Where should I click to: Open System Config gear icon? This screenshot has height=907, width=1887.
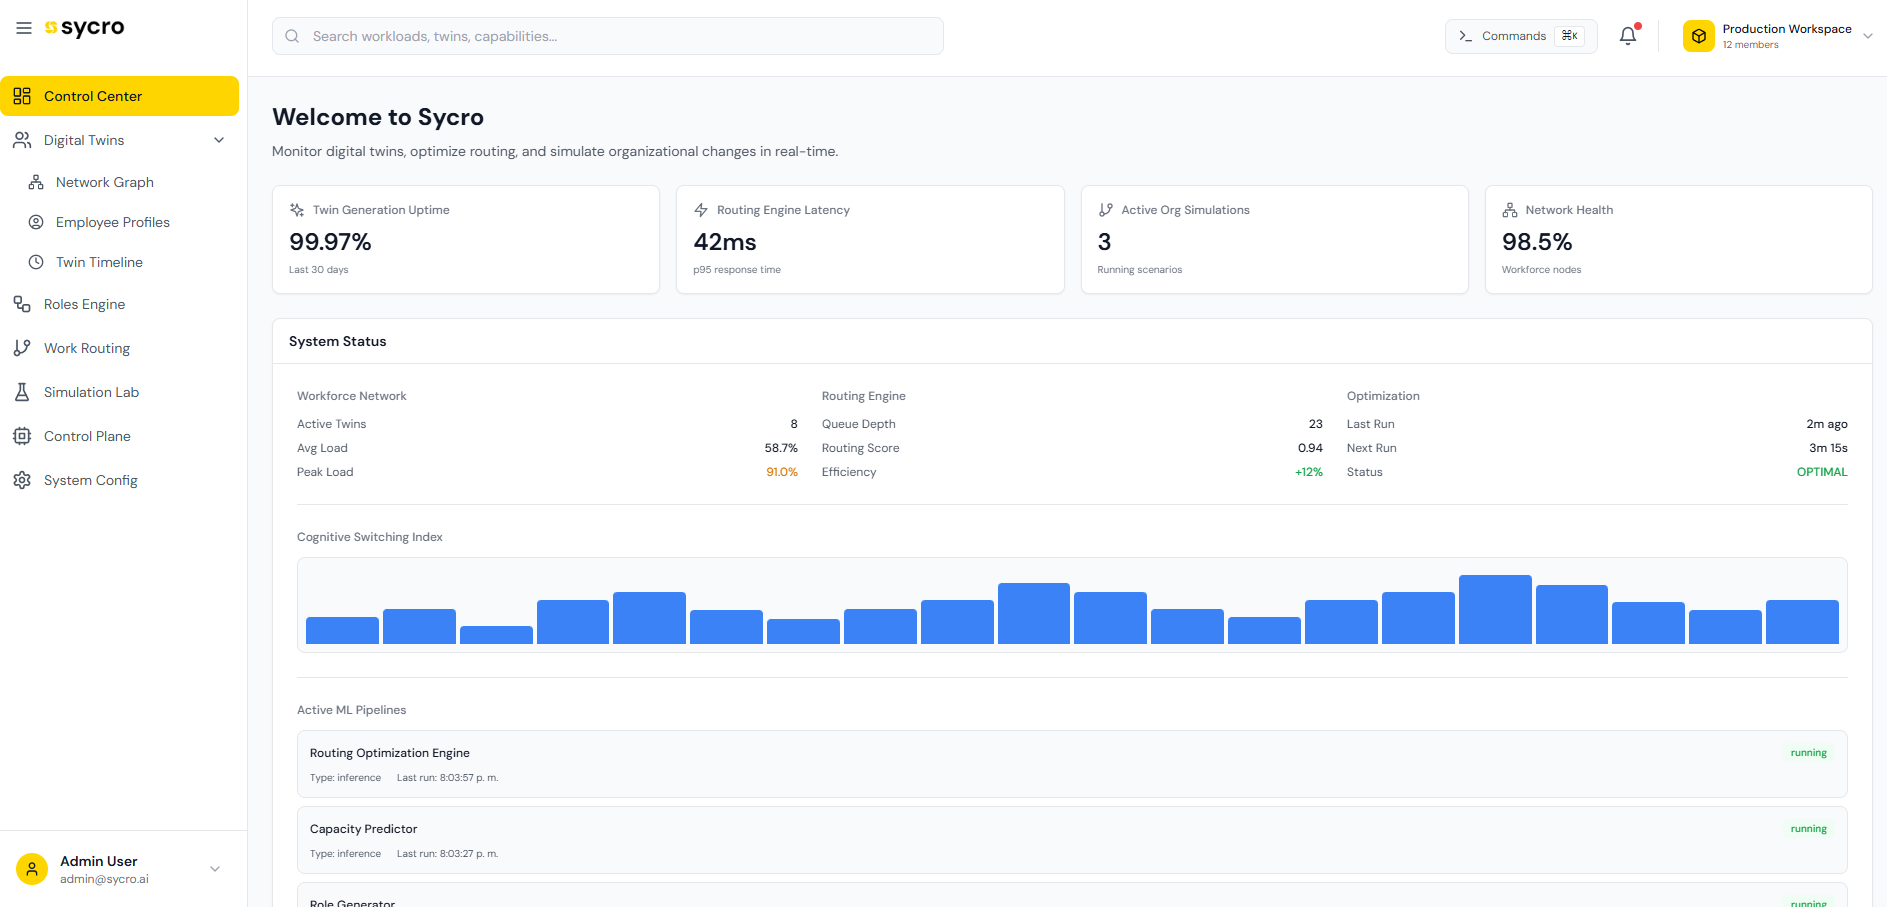point(23,479)
